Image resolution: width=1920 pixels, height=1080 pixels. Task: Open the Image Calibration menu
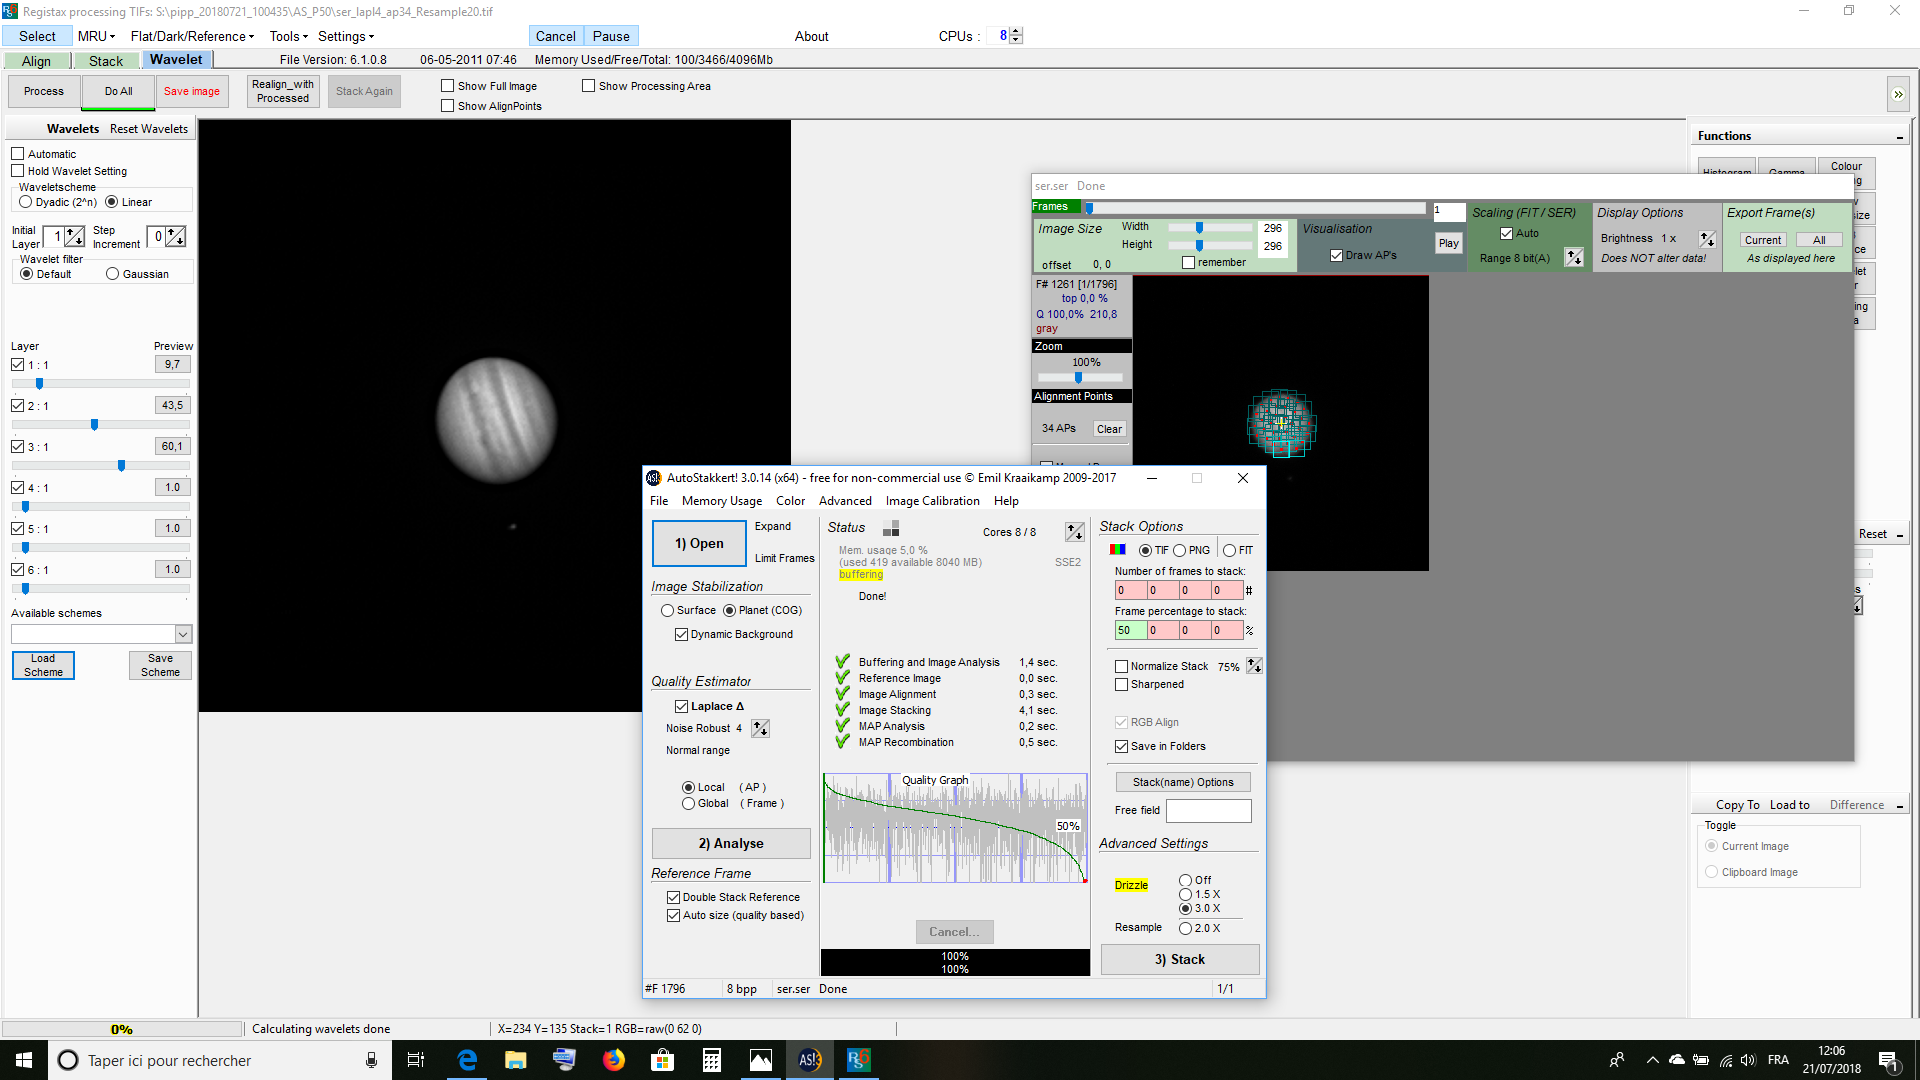pyautogui.click(x=932, y=501)
